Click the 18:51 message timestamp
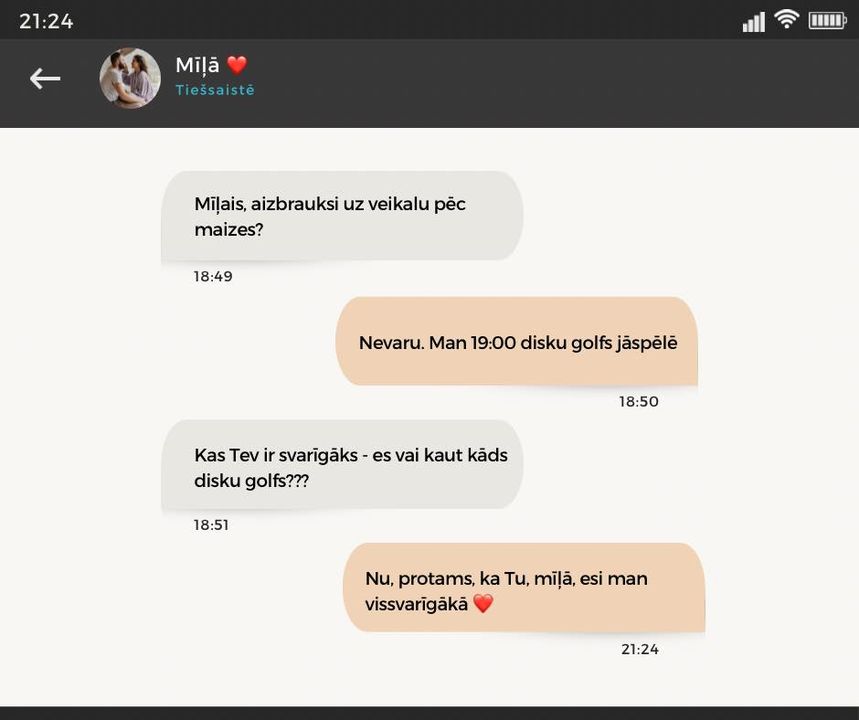The height and width of the screenshot is (720, 859). tap(211, 525)
